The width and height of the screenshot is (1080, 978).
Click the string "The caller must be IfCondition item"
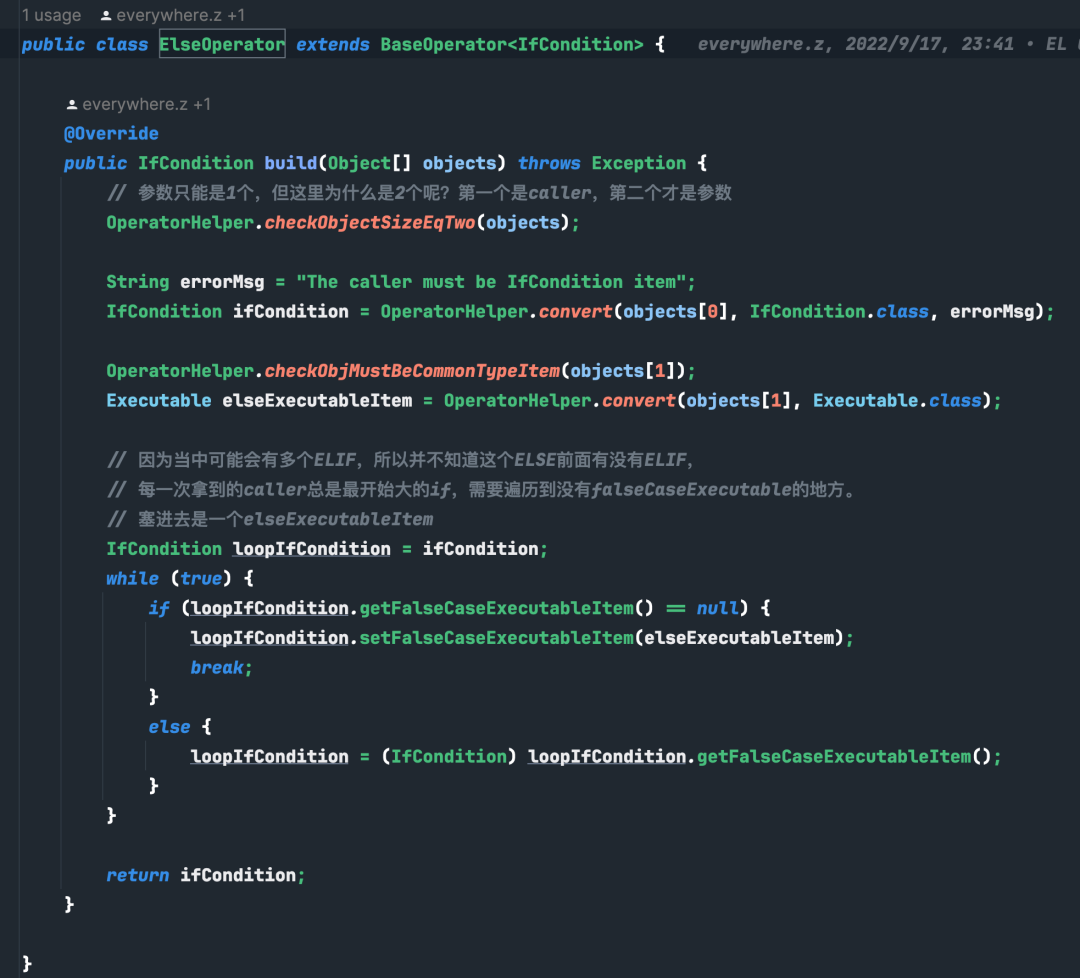[x=491, y=282]
